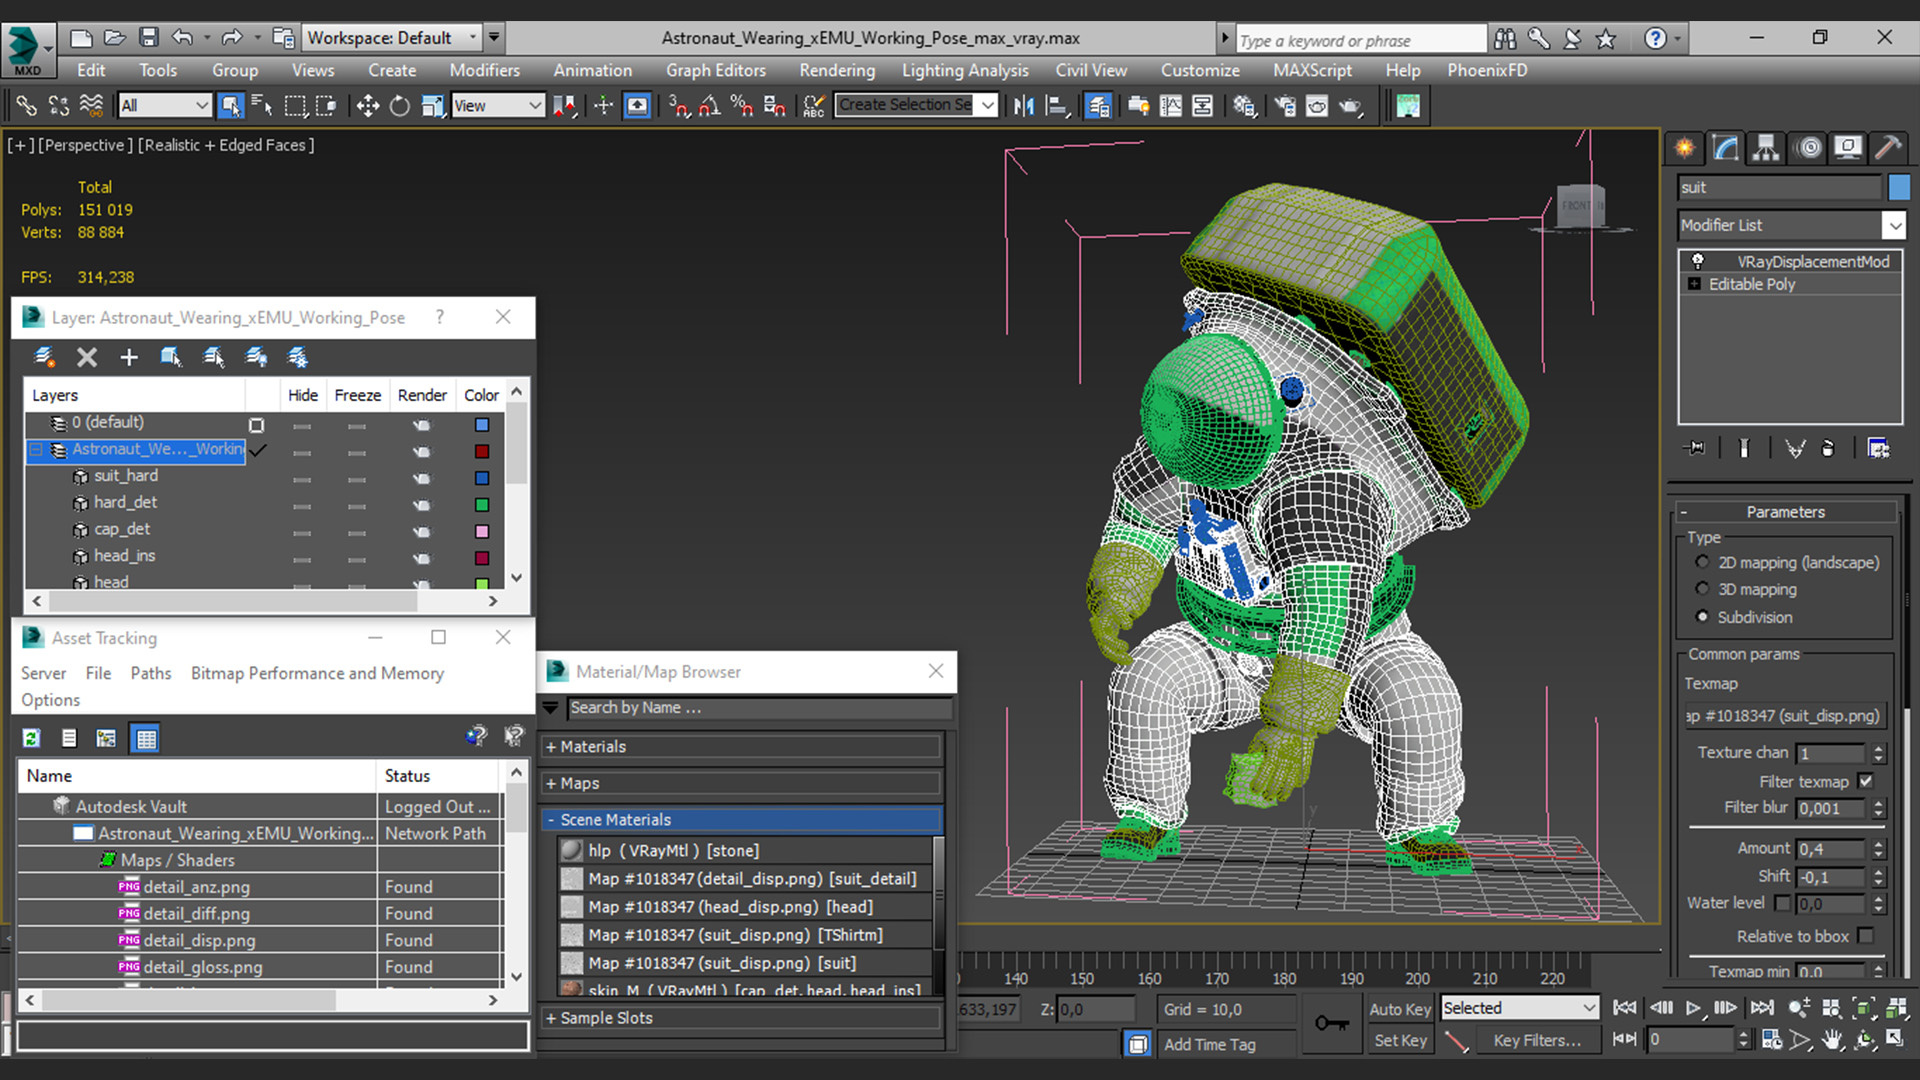This screenshot has width=1920, height=1080.
Task: Click the Go to End playback button
Action: pyautogui.click(x=1762, y=1007)
